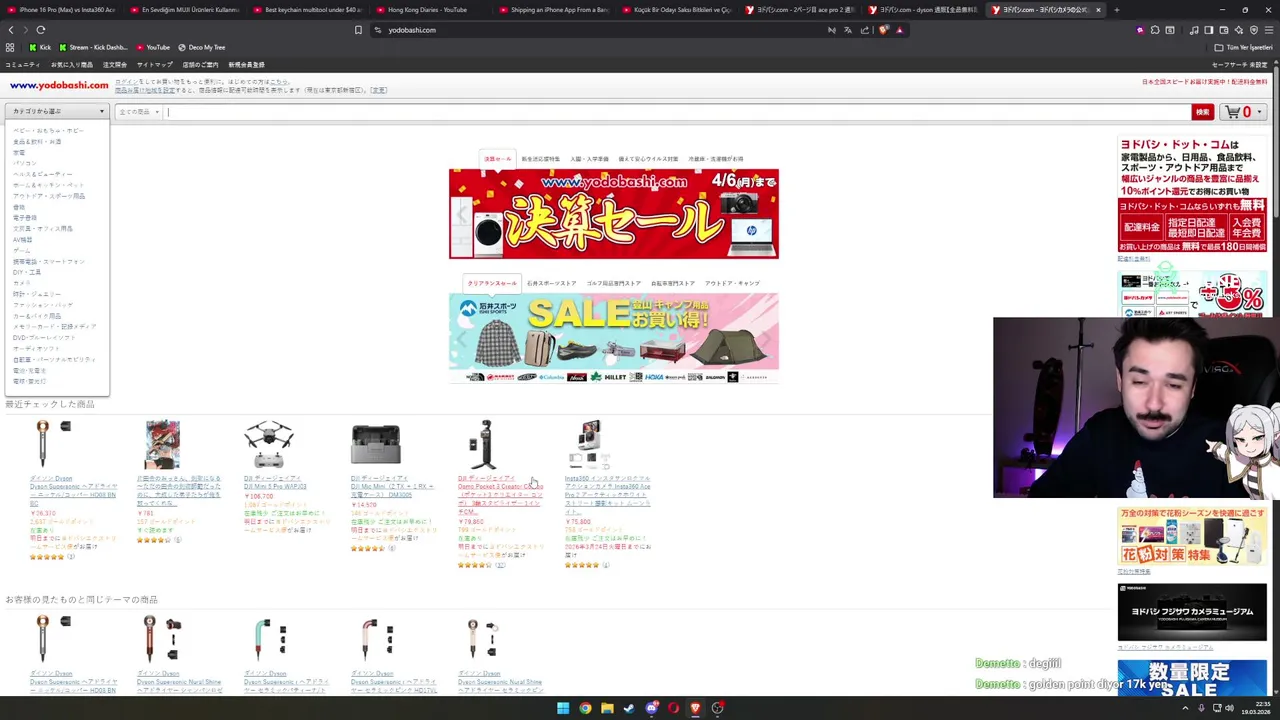
Task: Open the browser extensions puzzle icon
Action: click(x=1155, y=30)
